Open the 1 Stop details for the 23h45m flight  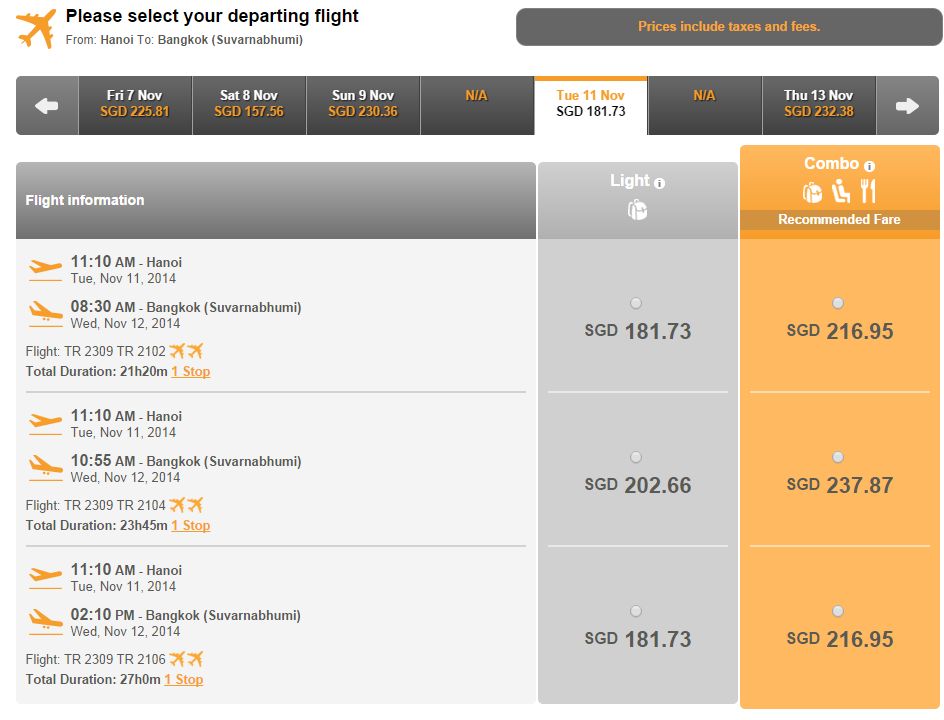[x=190, y=526]
